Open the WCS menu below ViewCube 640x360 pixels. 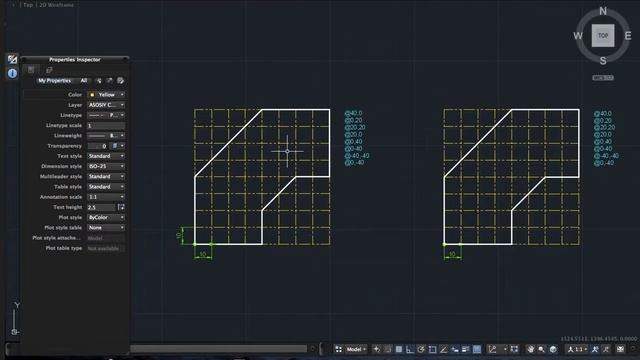pyautogui.click(x=603, y=78)
